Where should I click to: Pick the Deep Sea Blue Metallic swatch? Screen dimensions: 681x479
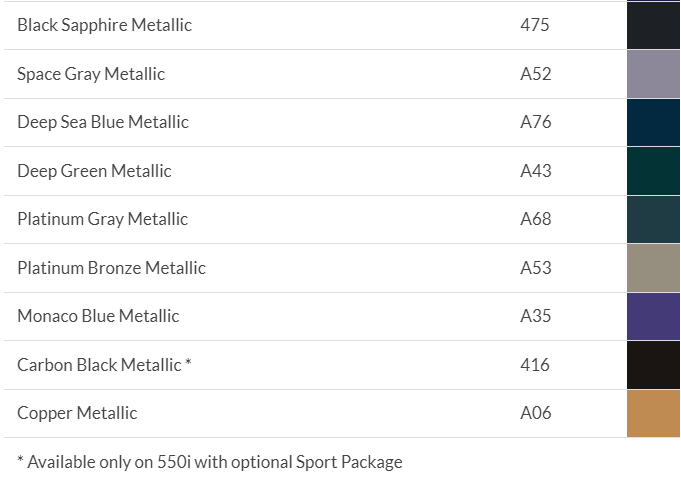click(653, 122)
